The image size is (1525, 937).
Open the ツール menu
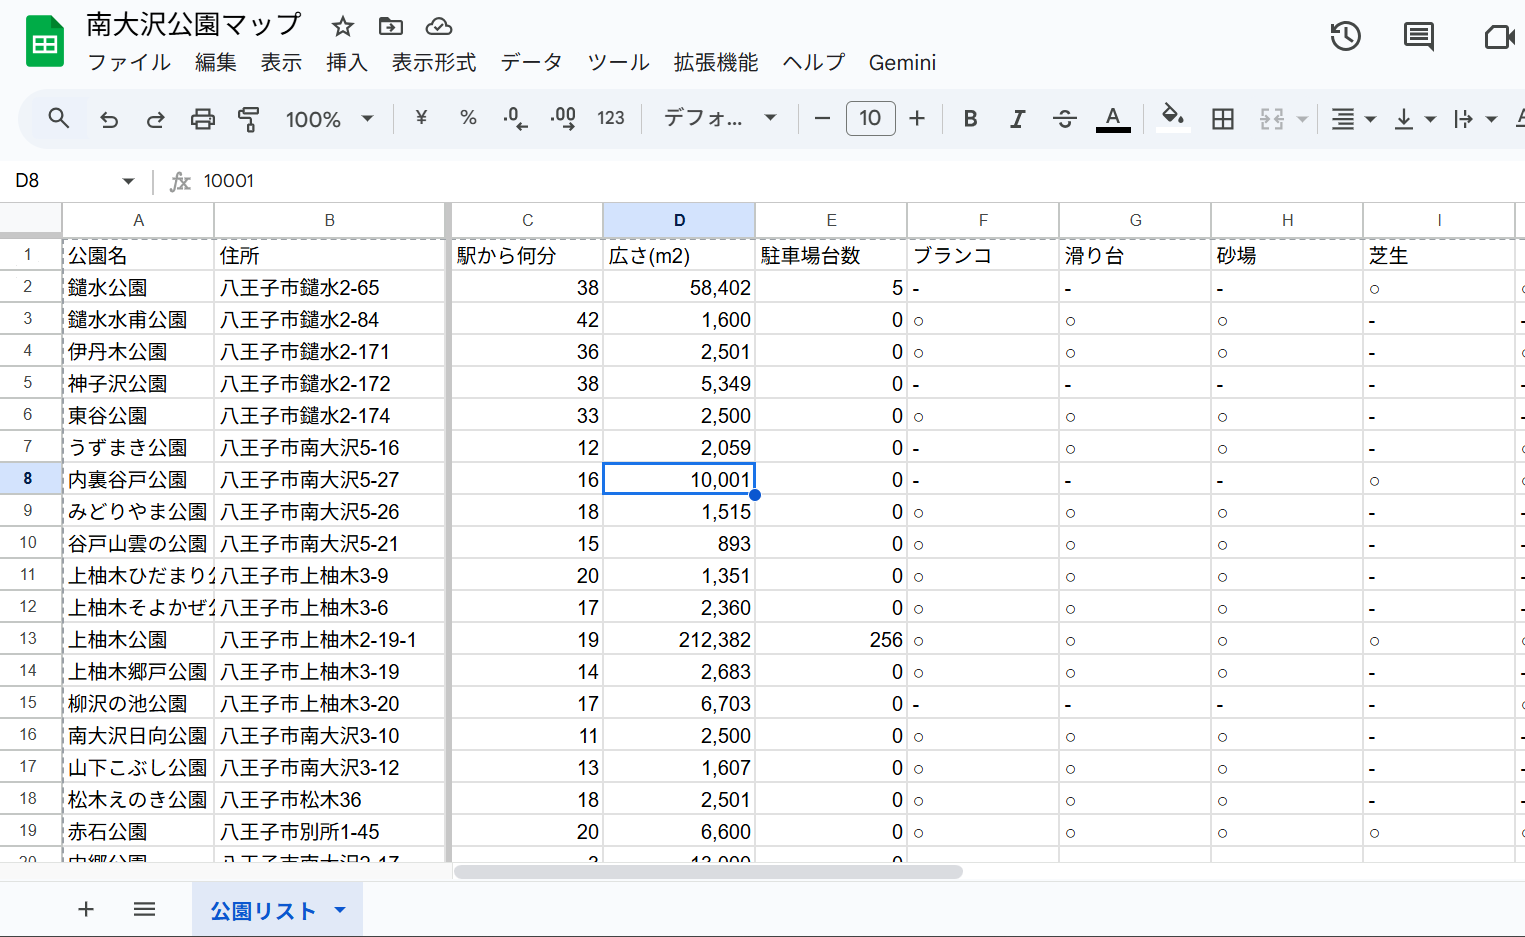pyautogui.click(x=618, y=62)
